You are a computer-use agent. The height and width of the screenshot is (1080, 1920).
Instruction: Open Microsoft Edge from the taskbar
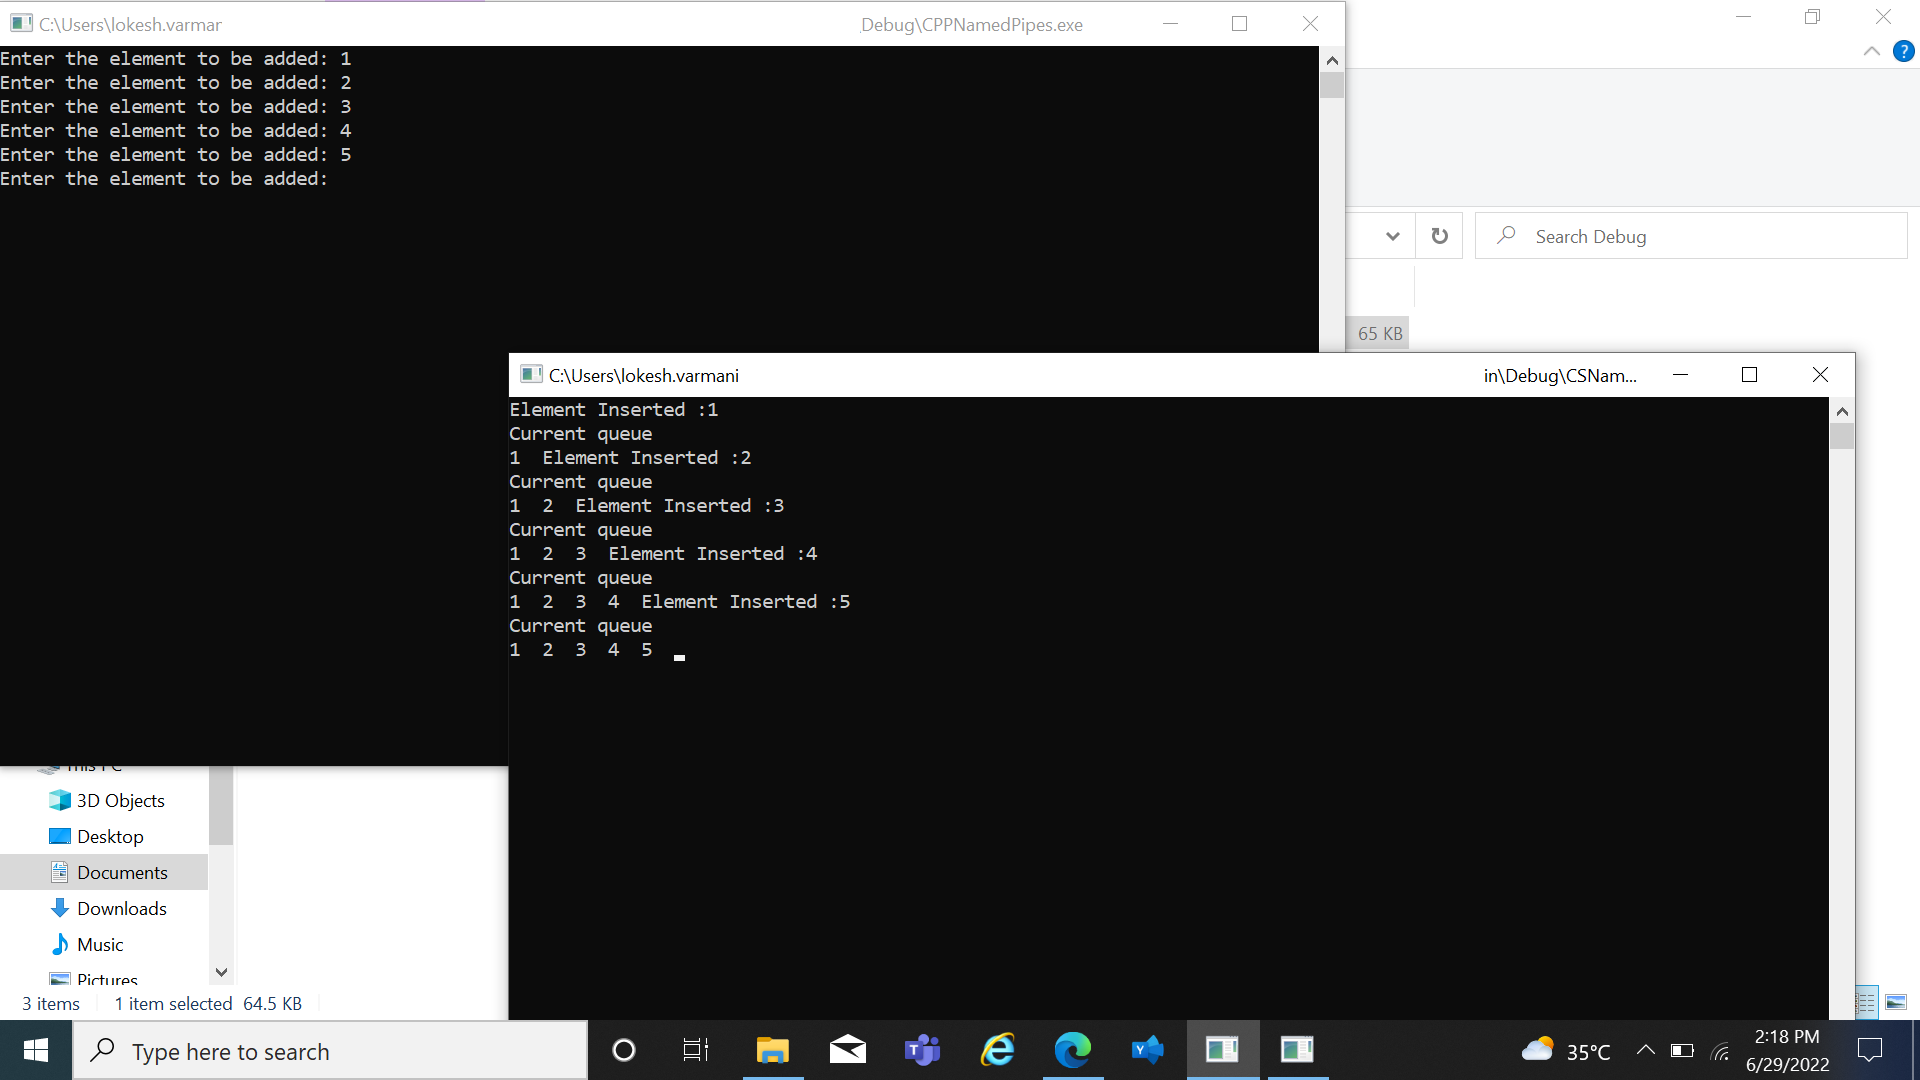(x=1072, y=1050)
